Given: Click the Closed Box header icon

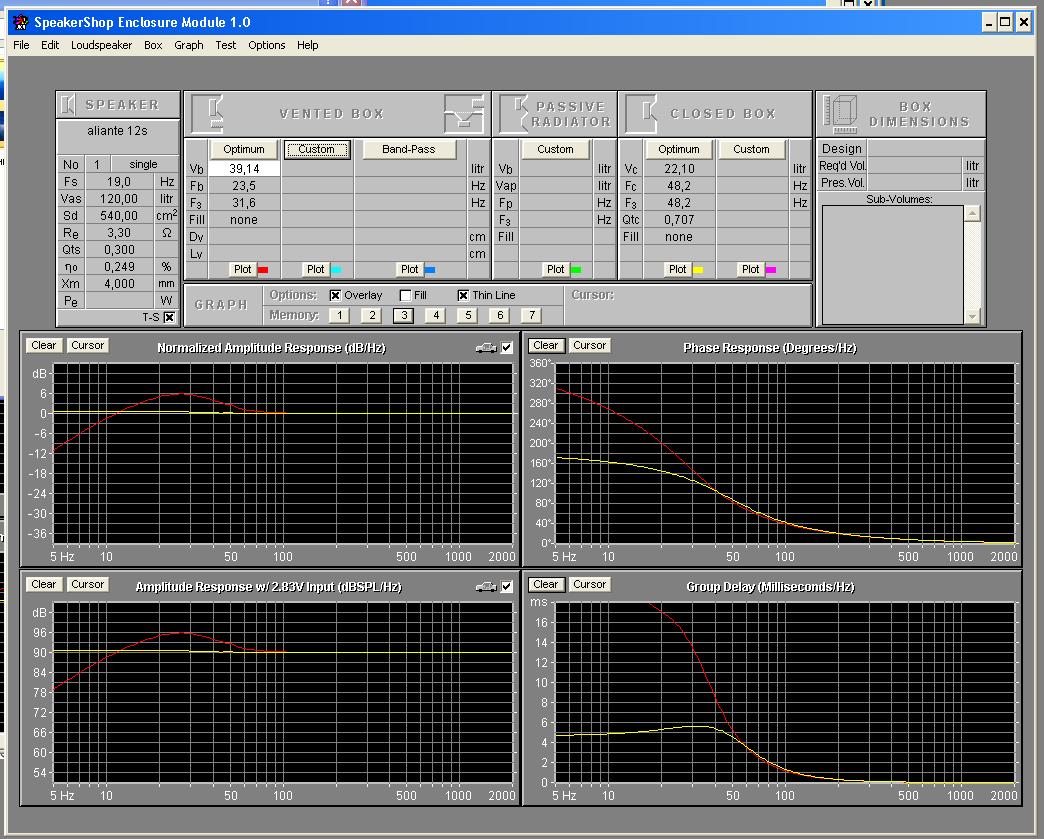Looking at the screenshot, I should pyautogui.click(x=642, y=112).
